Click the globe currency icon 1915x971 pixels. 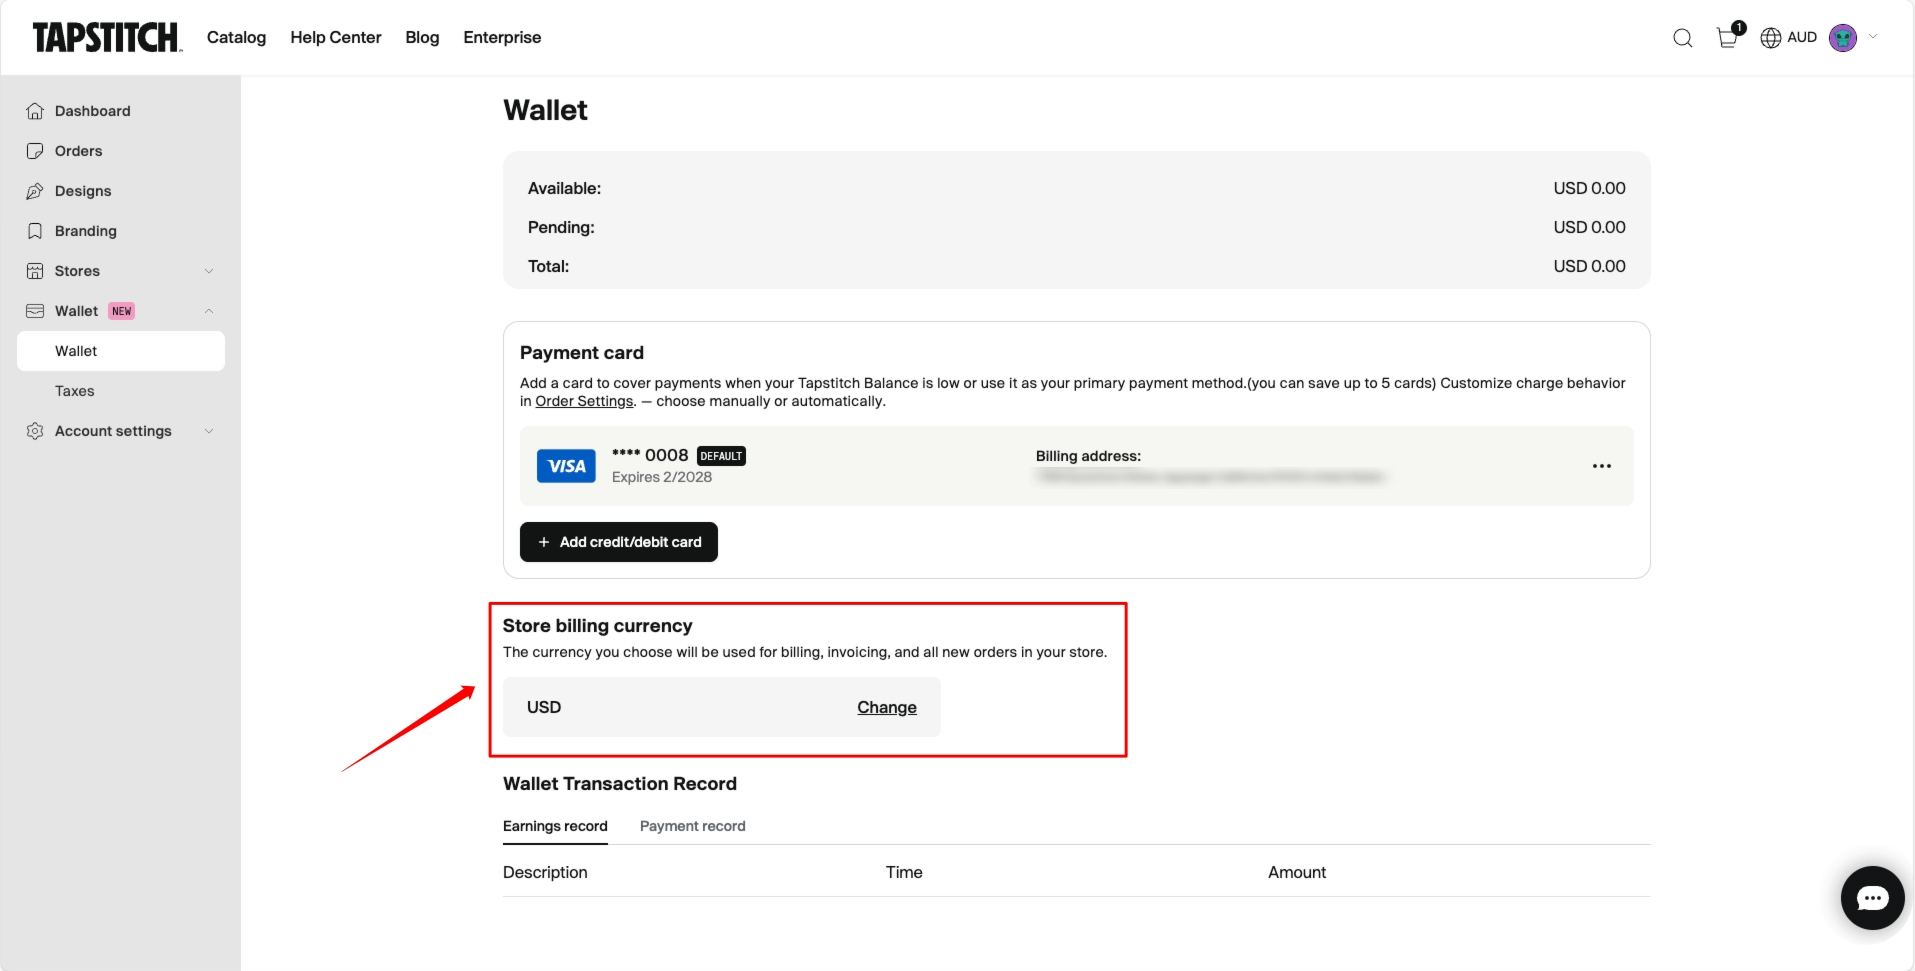[1771, 38]
